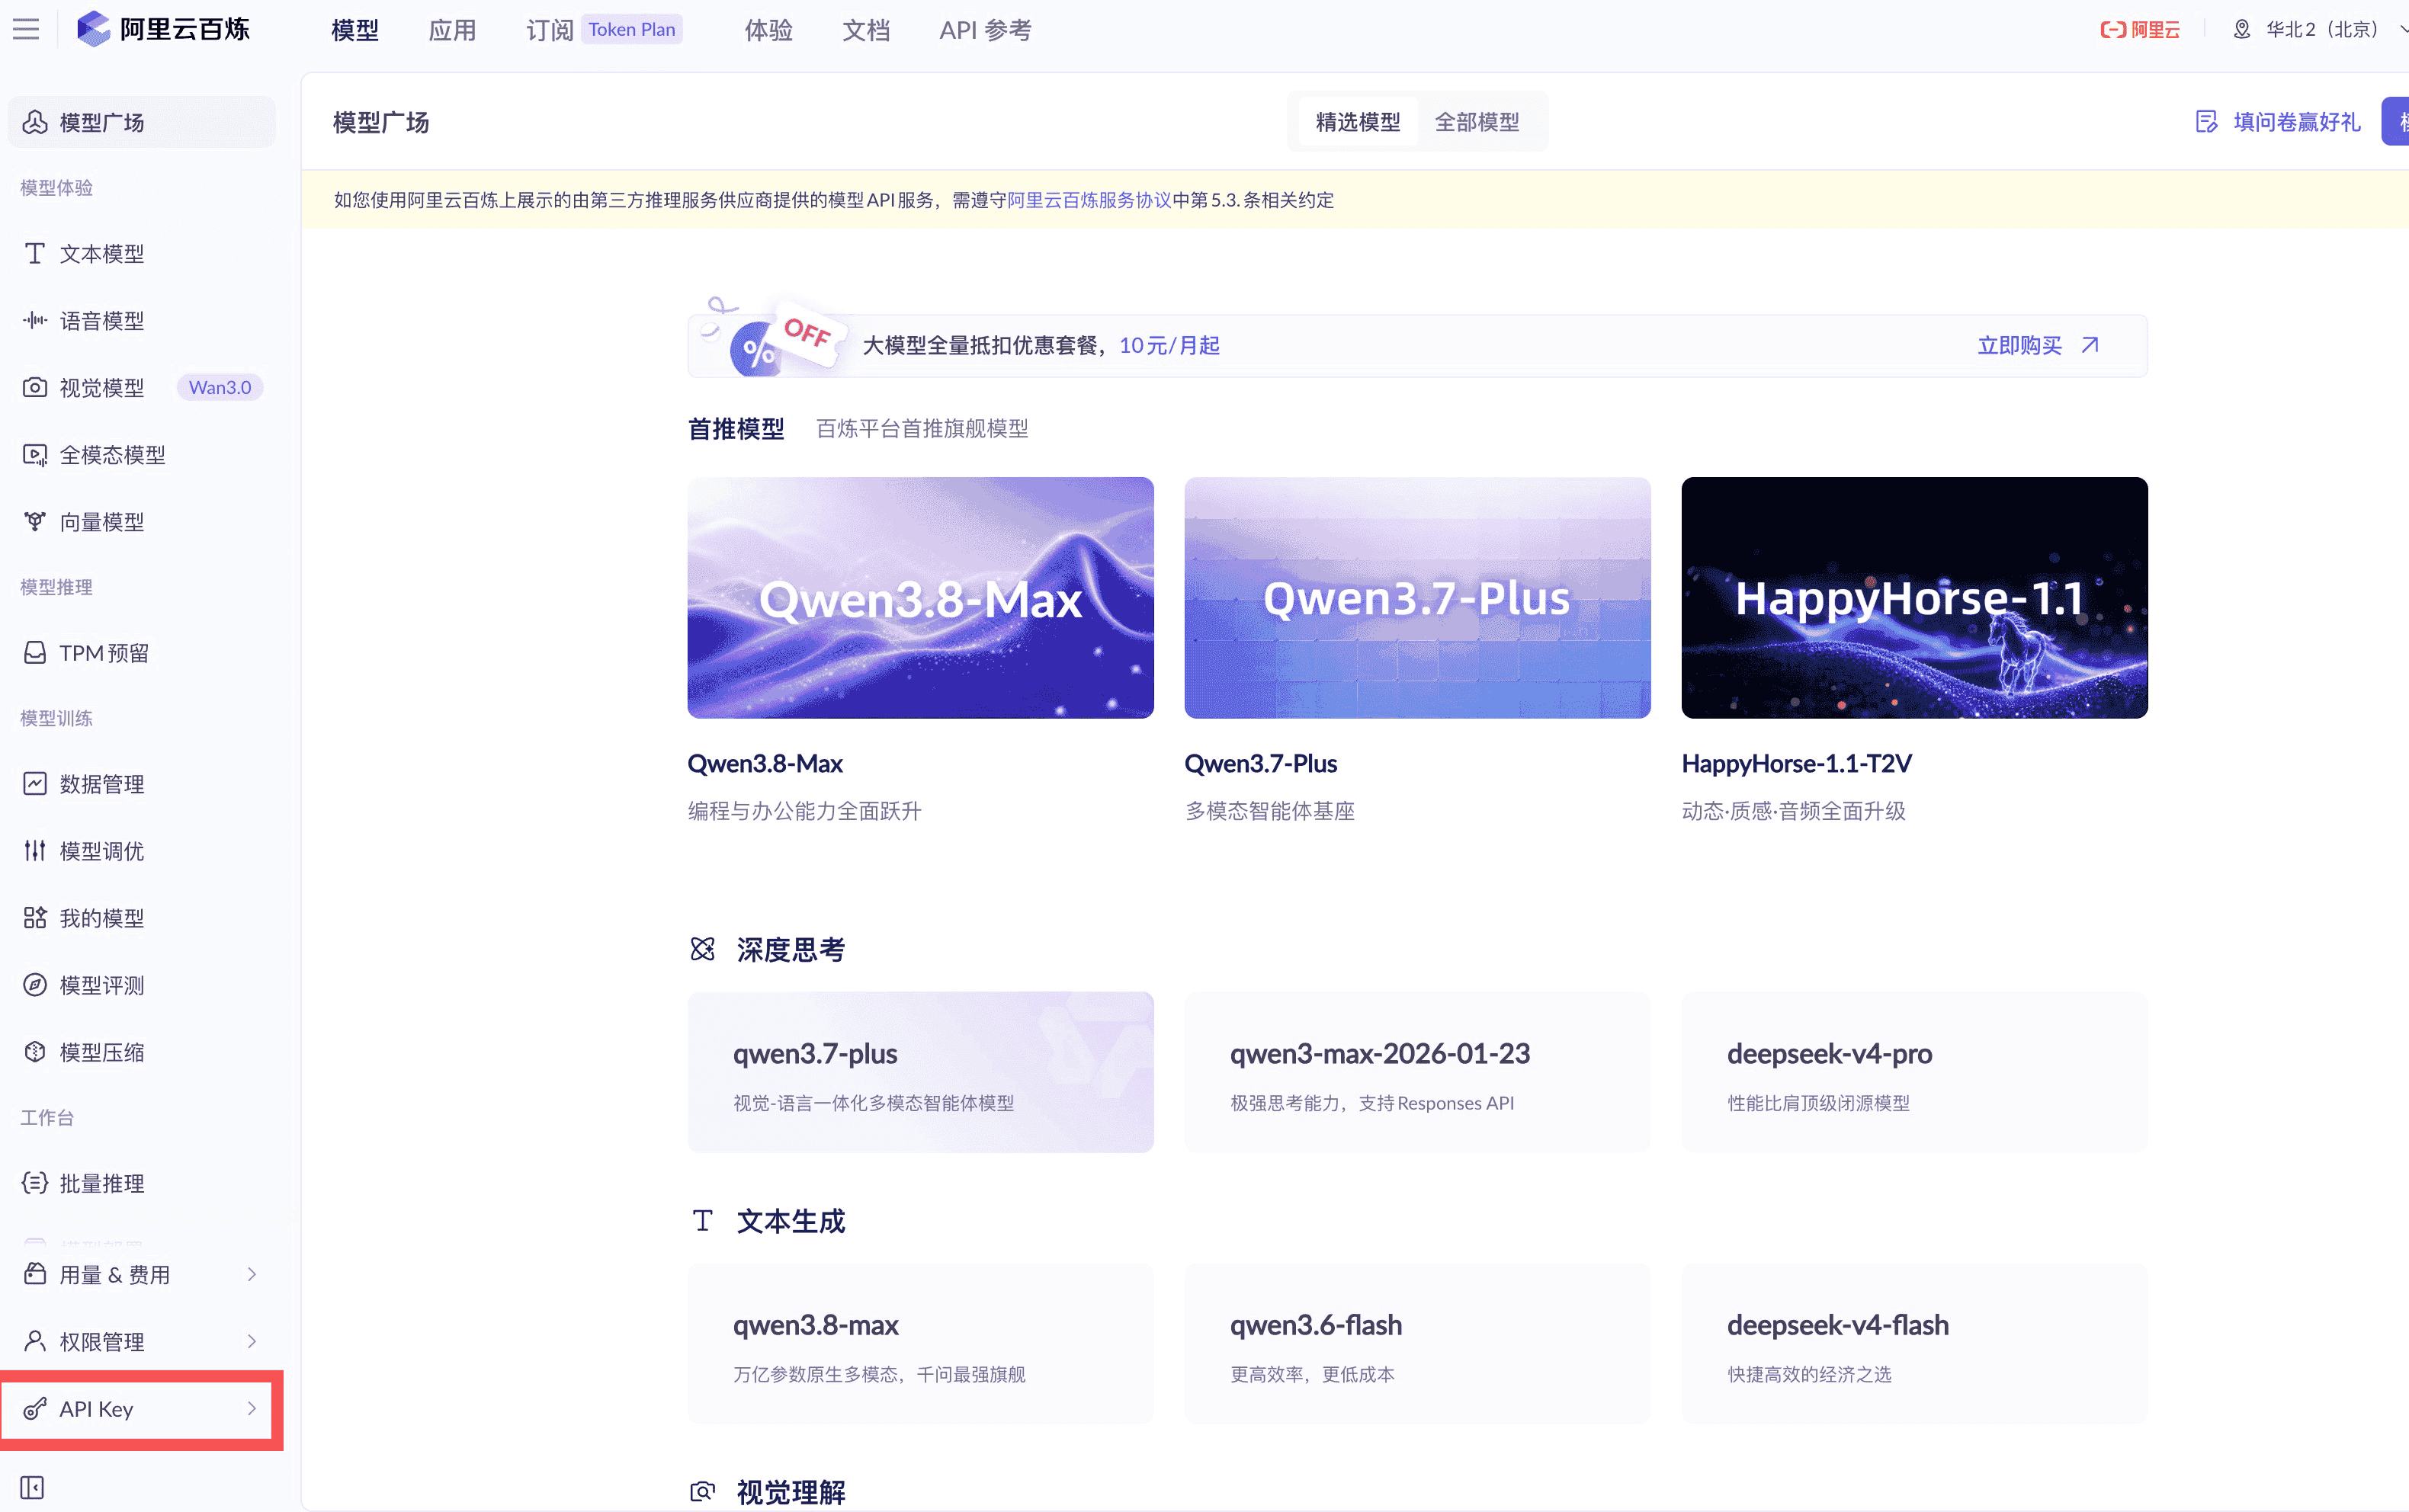Click the 模型评测 compass icon

(35, 985)
